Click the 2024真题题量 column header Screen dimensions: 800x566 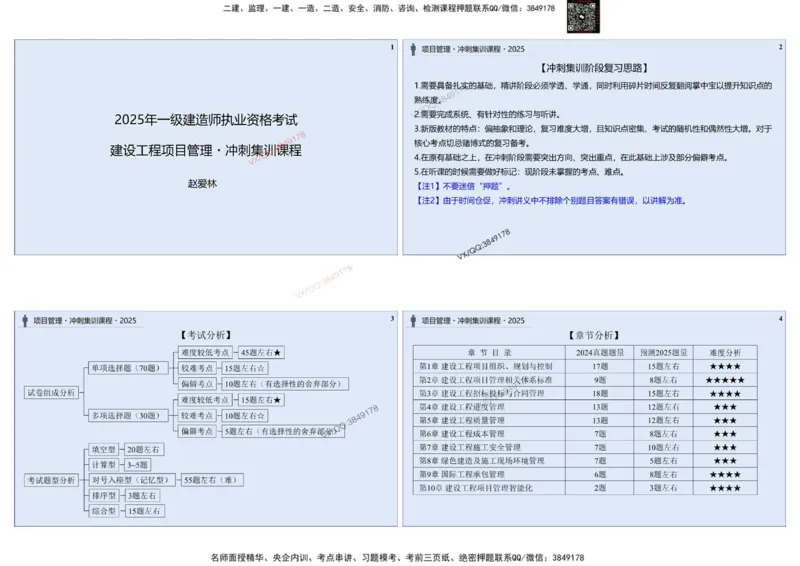click(x=599, y=353)
